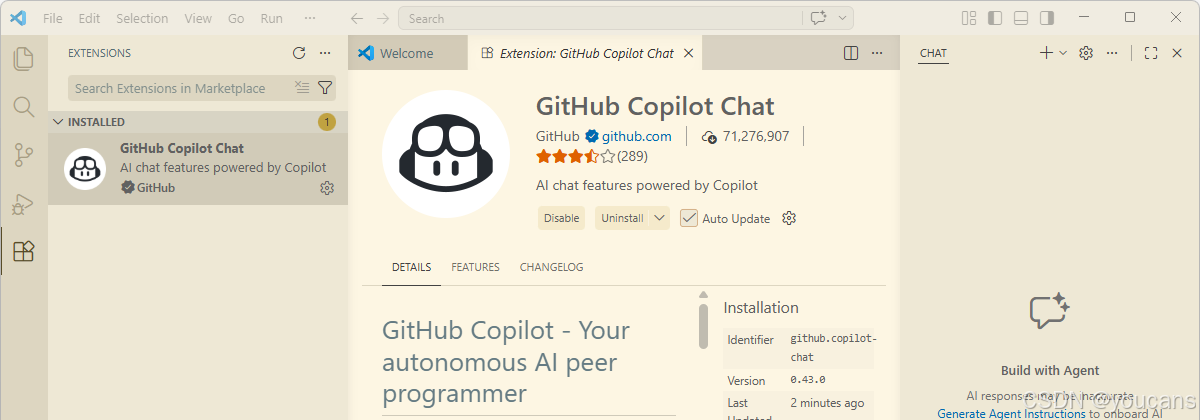The height and width of the screenshot is (420, 1200).
Task: Expand the hidden menus ellipsis in menu bar
Action: (310, 18)
